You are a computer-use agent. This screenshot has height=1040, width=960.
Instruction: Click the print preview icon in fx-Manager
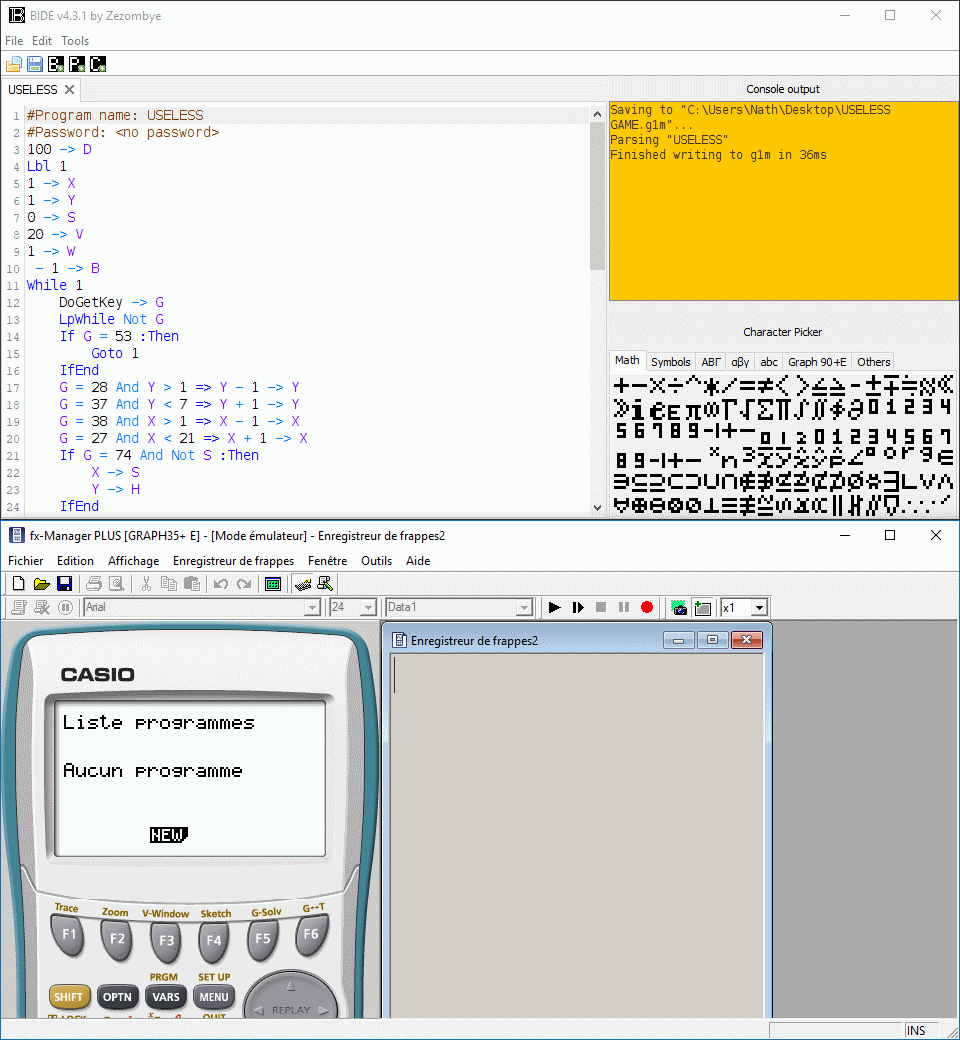[x=117, y=584]
